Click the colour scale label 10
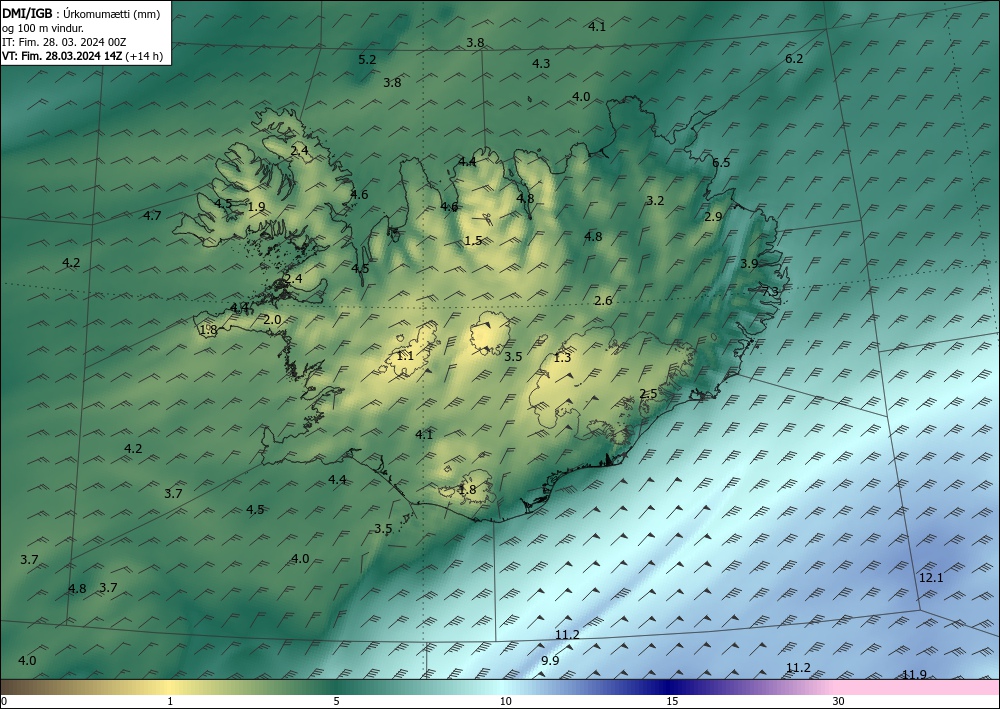Image resolution: width=1000 pixels, height=709 pixels. pyautogui.click(x=505, y=702)
